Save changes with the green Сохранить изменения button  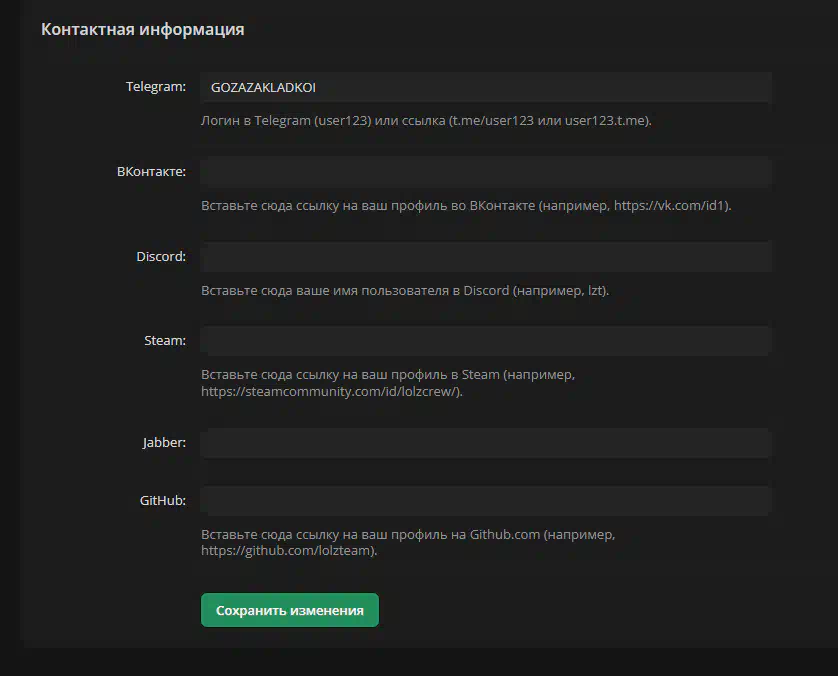pos(290,610)
